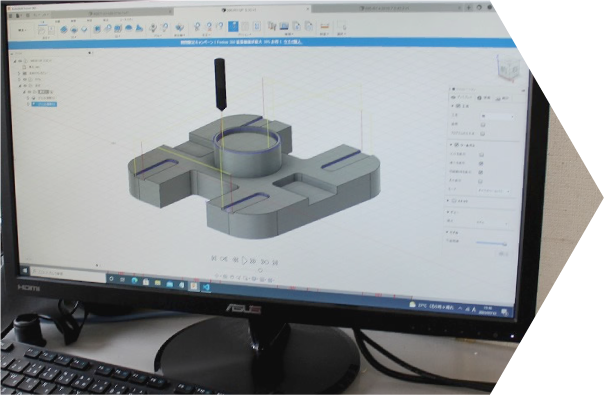Select the 2D Adaptive Clearing toolbar icon

tap(64, 29)
